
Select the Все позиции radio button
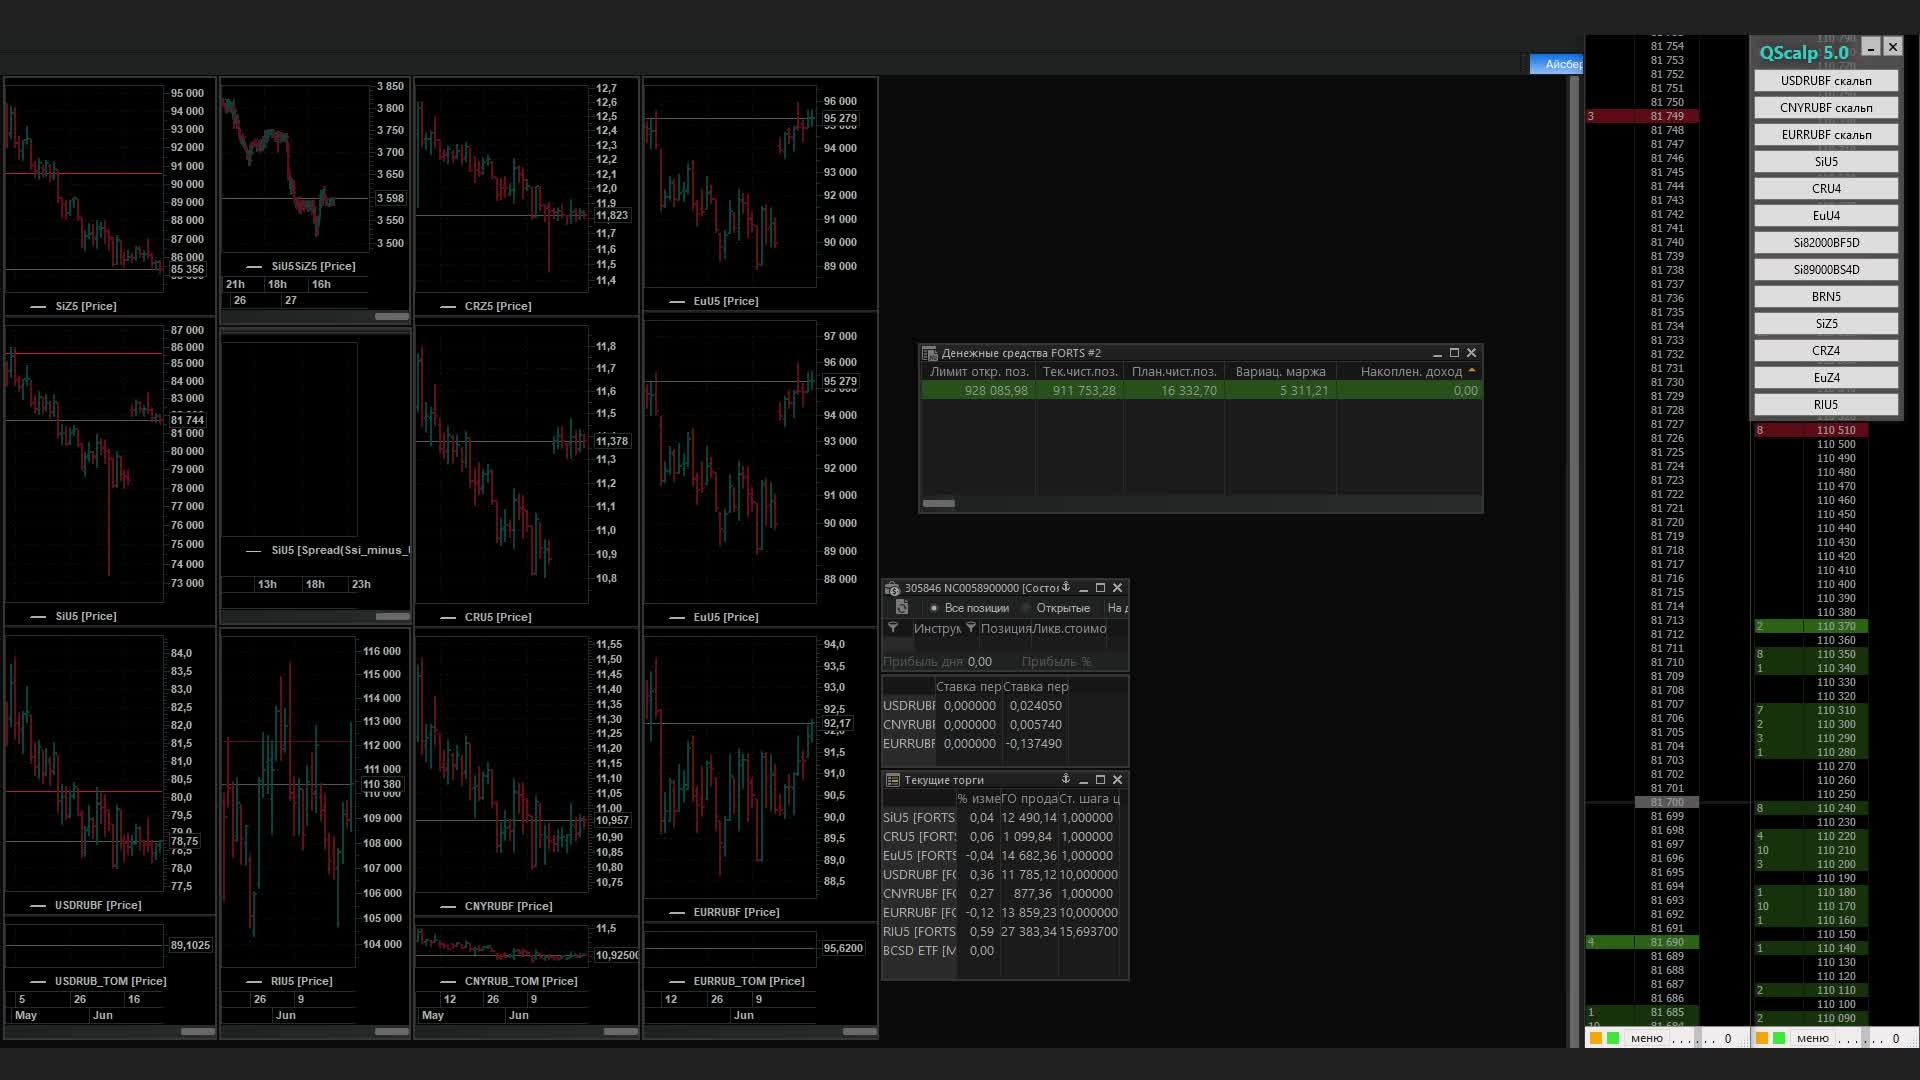coord(934,608)
